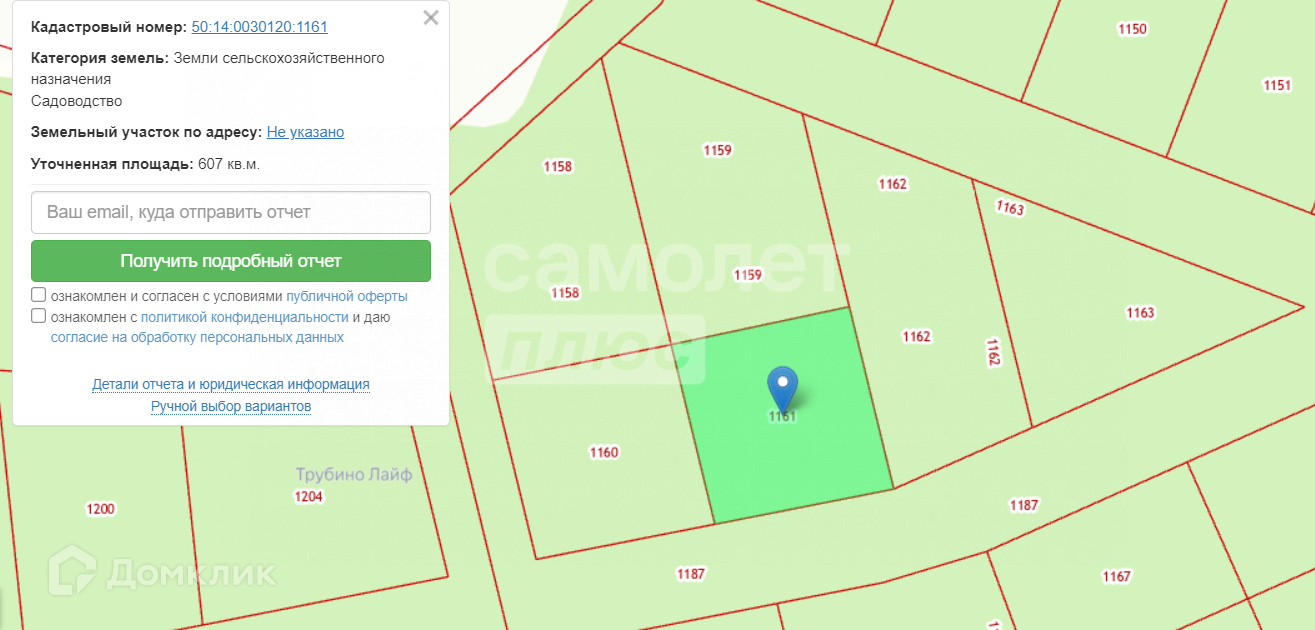Select parcel labeled 1204 on map
The height and width of the screenshot is (630, 1315).
tap(308, 496)
